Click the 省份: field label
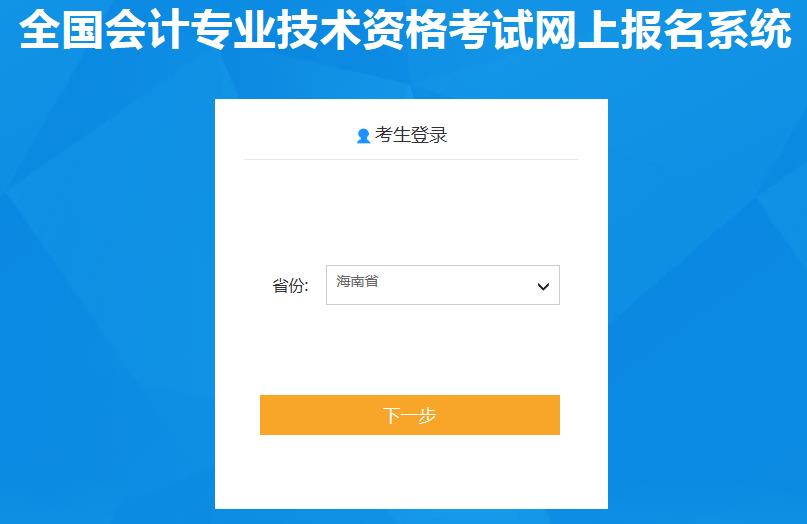This screenshot has height=524, width=807. (x=290, y=285)
